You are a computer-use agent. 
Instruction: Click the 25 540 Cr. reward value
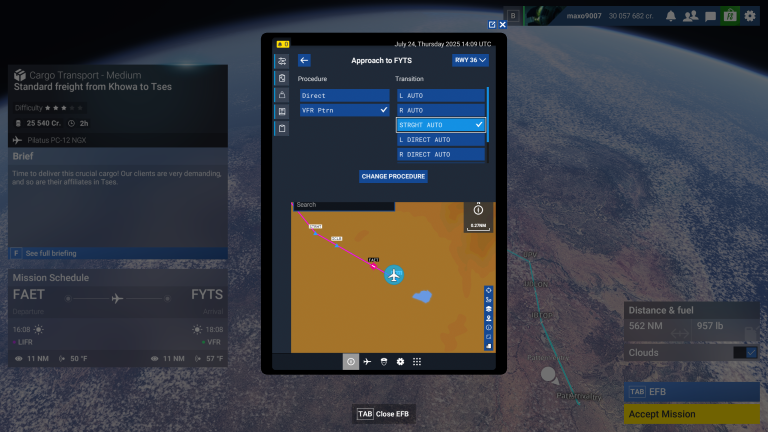tap(44, 123)
